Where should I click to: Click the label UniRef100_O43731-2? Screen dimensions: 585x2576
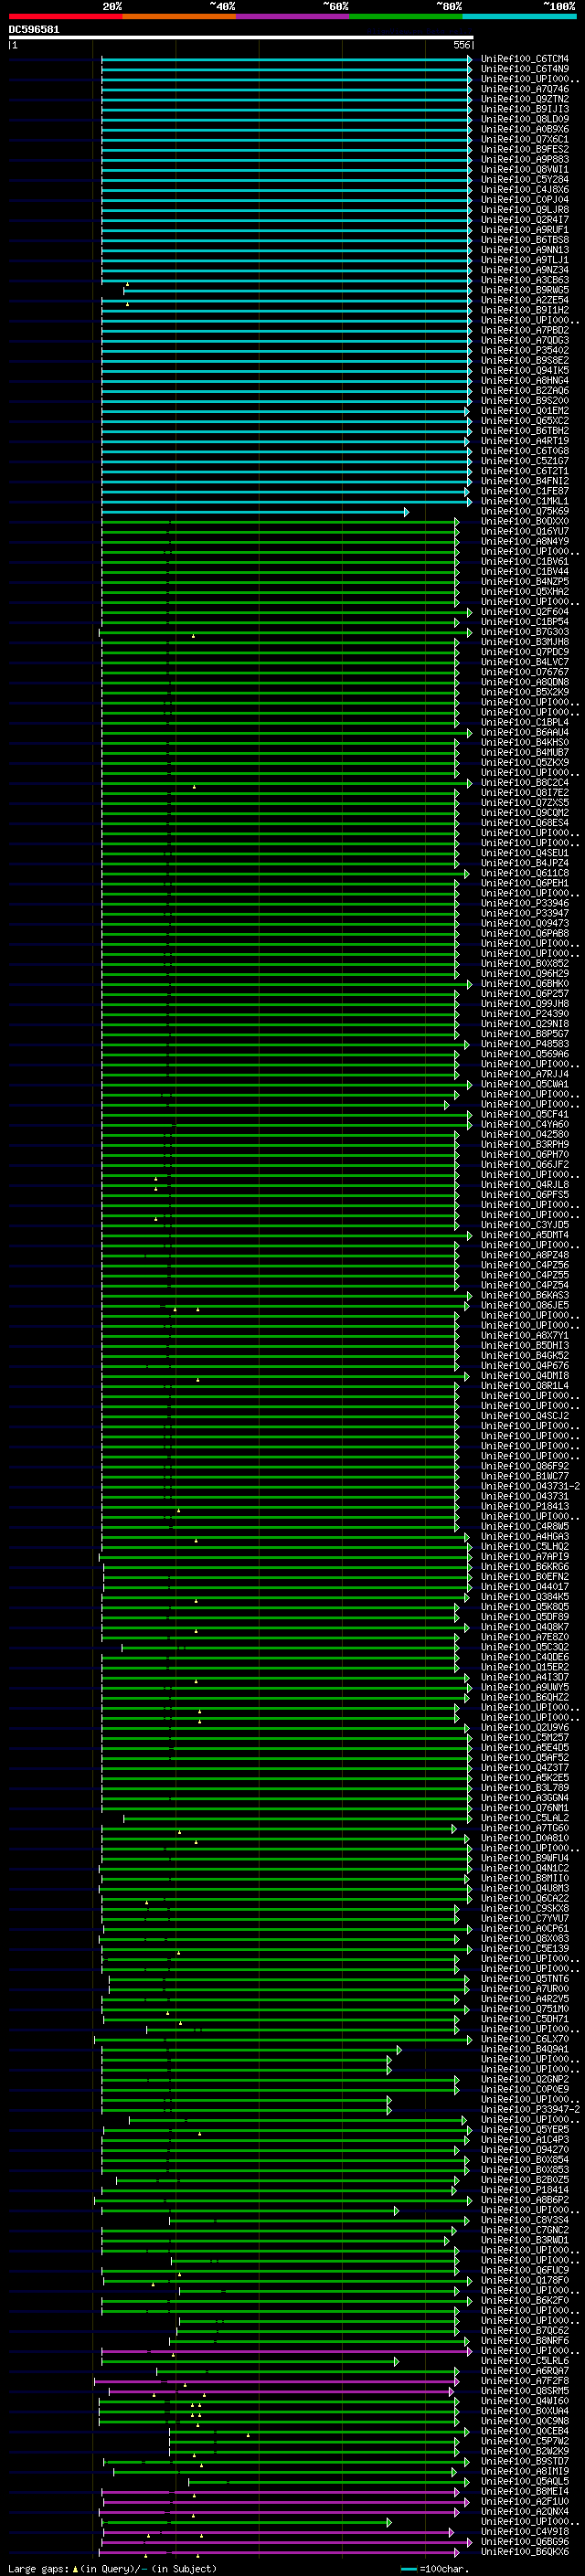click(530, 1486)
